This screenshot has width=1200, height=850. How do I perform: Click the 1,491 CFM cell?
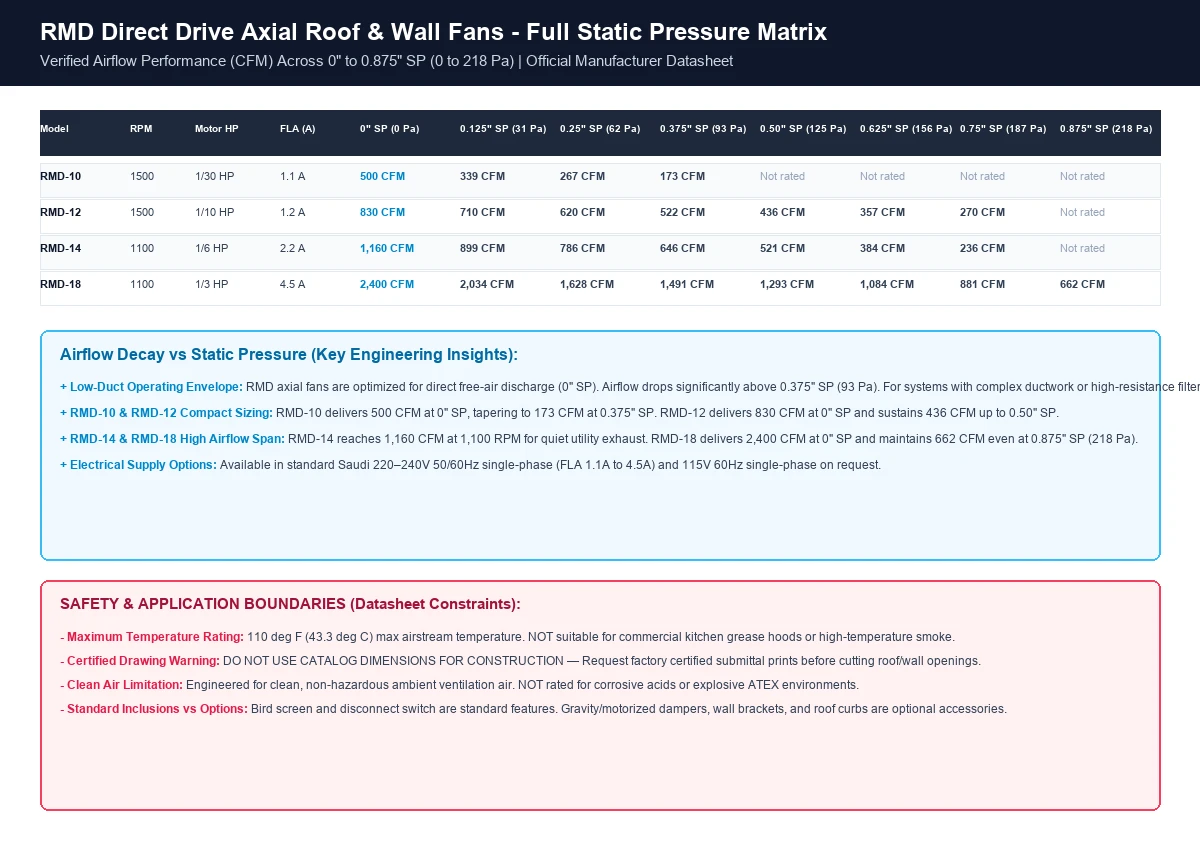pyautogui.click(x=687, y=285)
